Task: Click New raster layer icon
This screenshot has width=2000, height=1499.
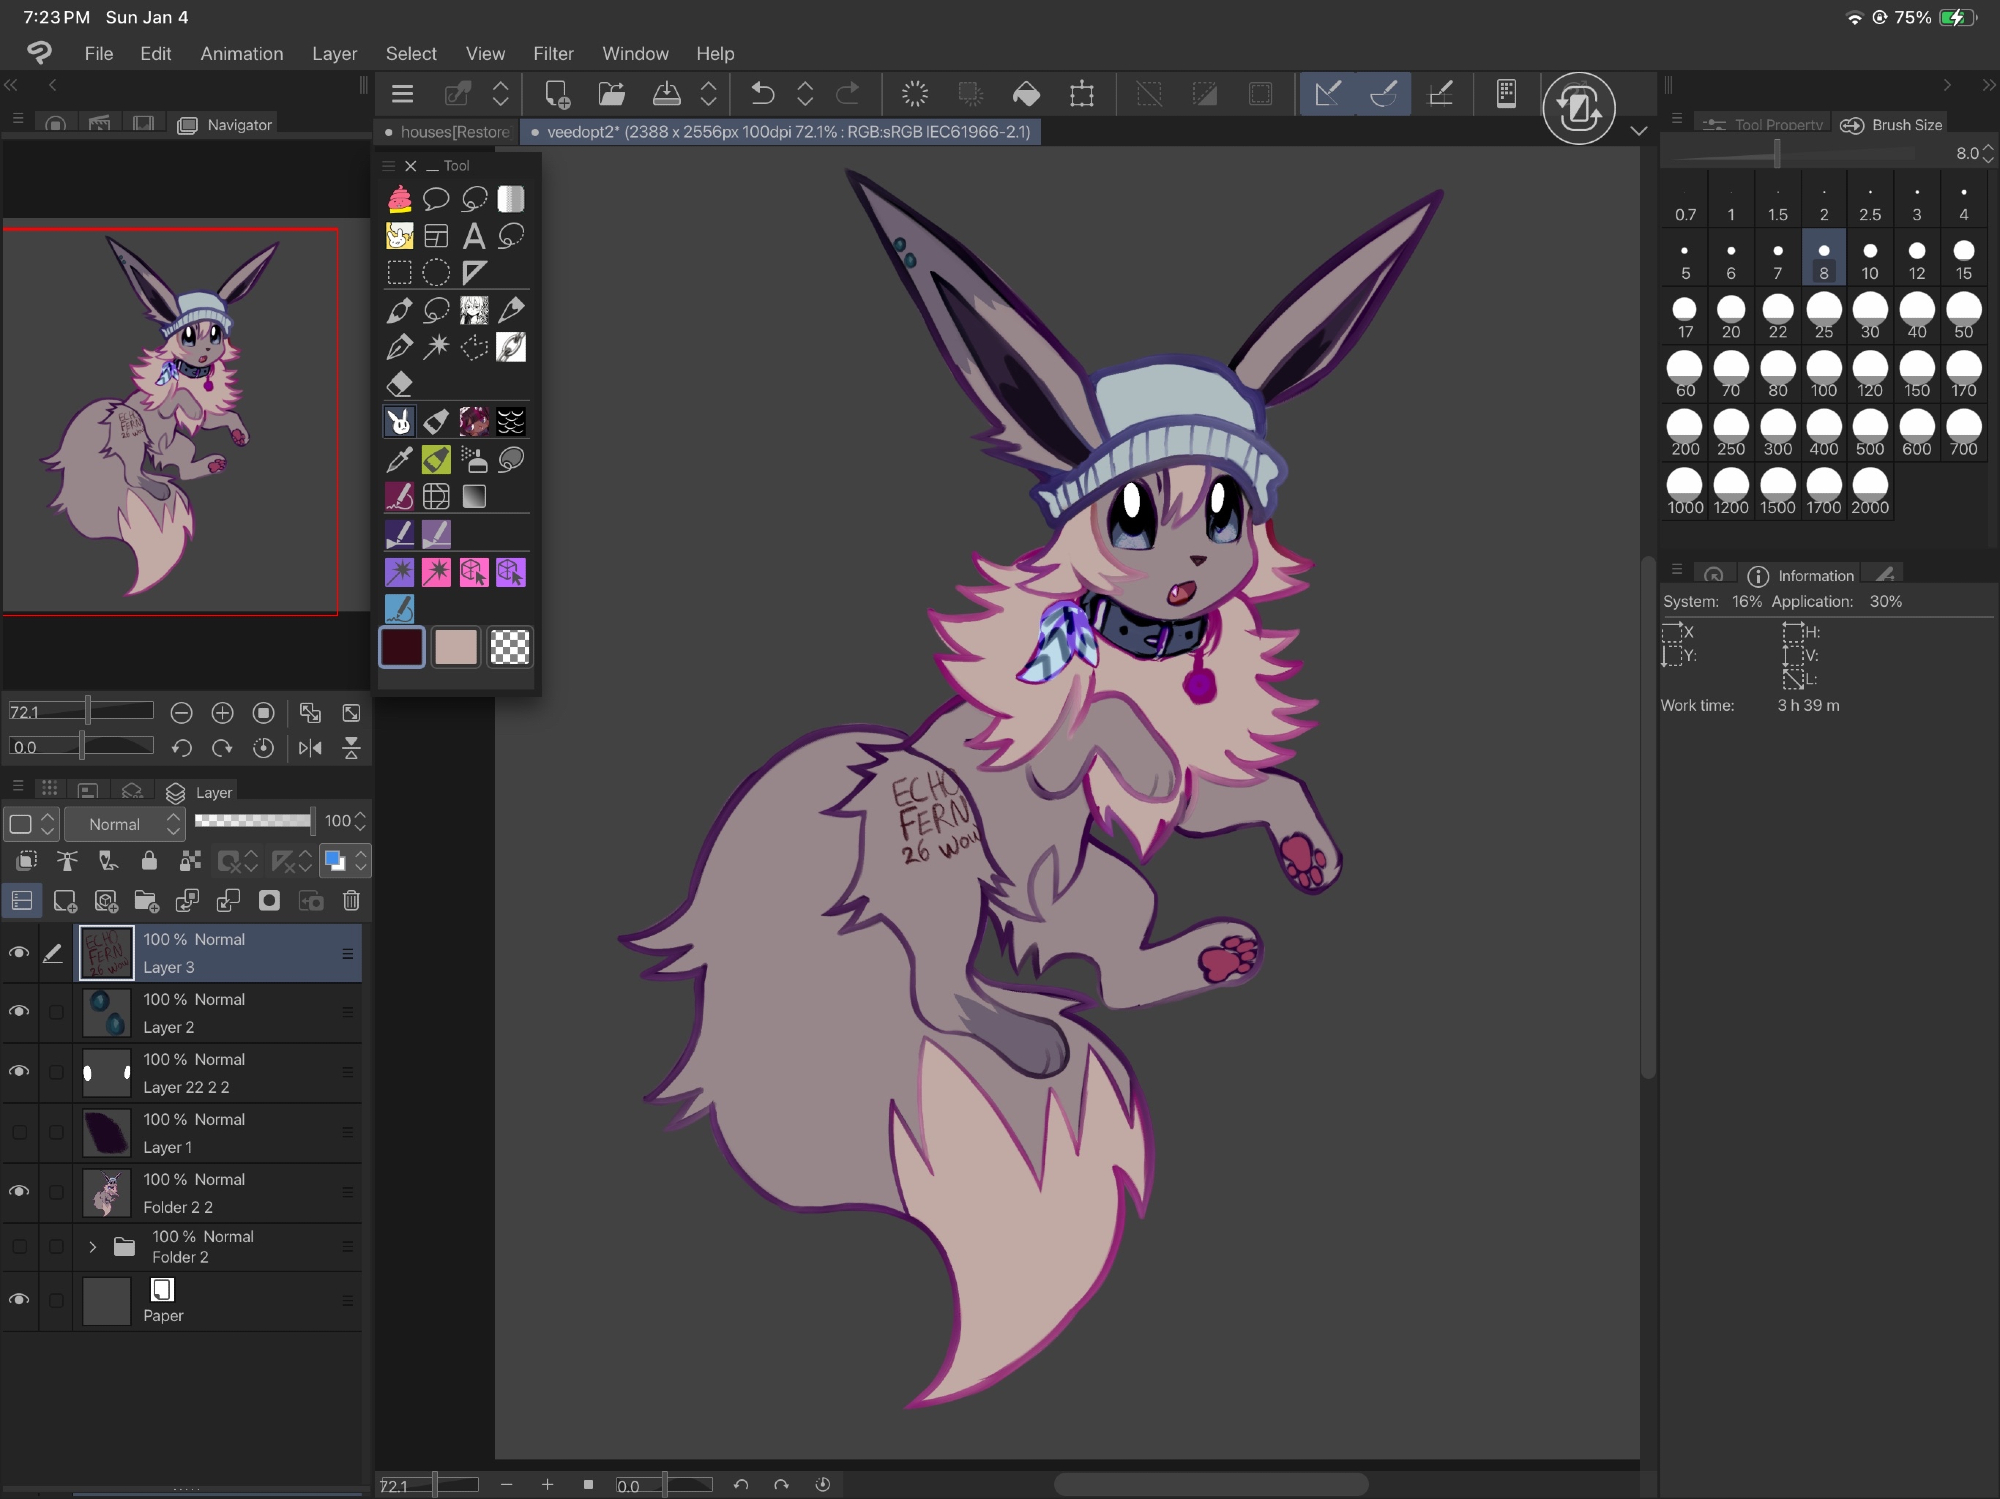Action: [x=65, y=901]
